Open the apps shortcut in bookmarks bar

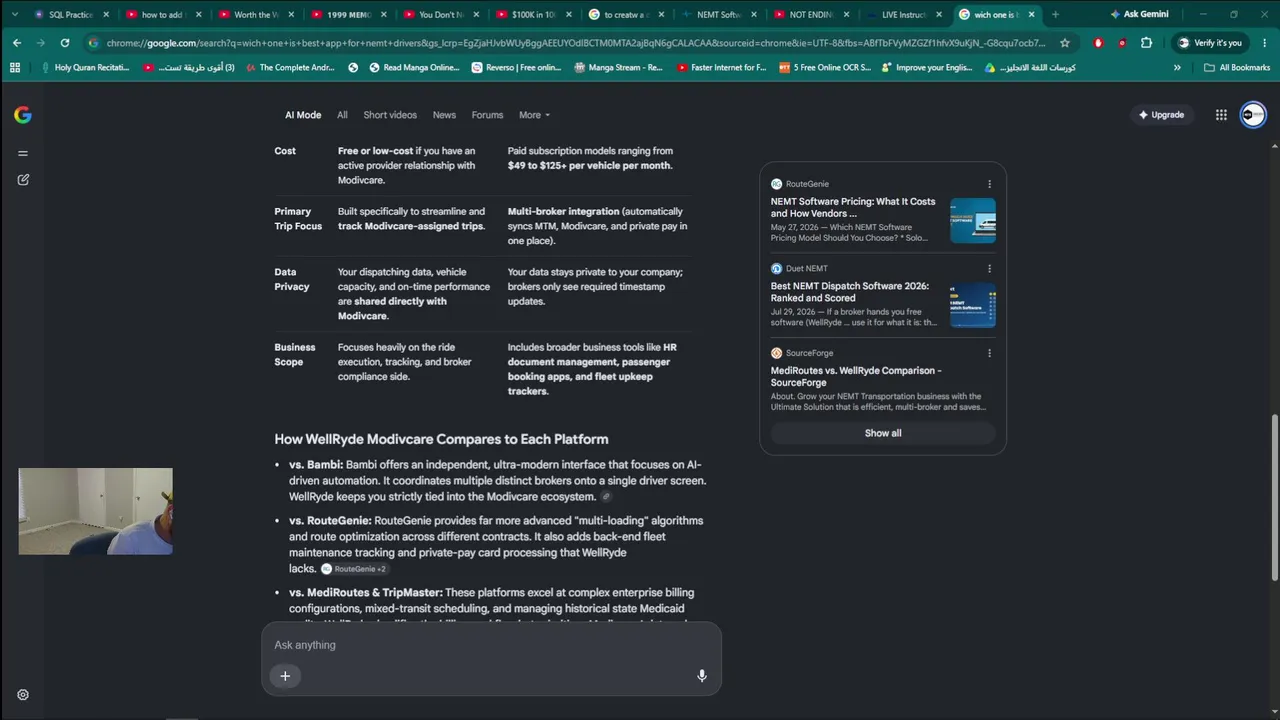(15, 68)
